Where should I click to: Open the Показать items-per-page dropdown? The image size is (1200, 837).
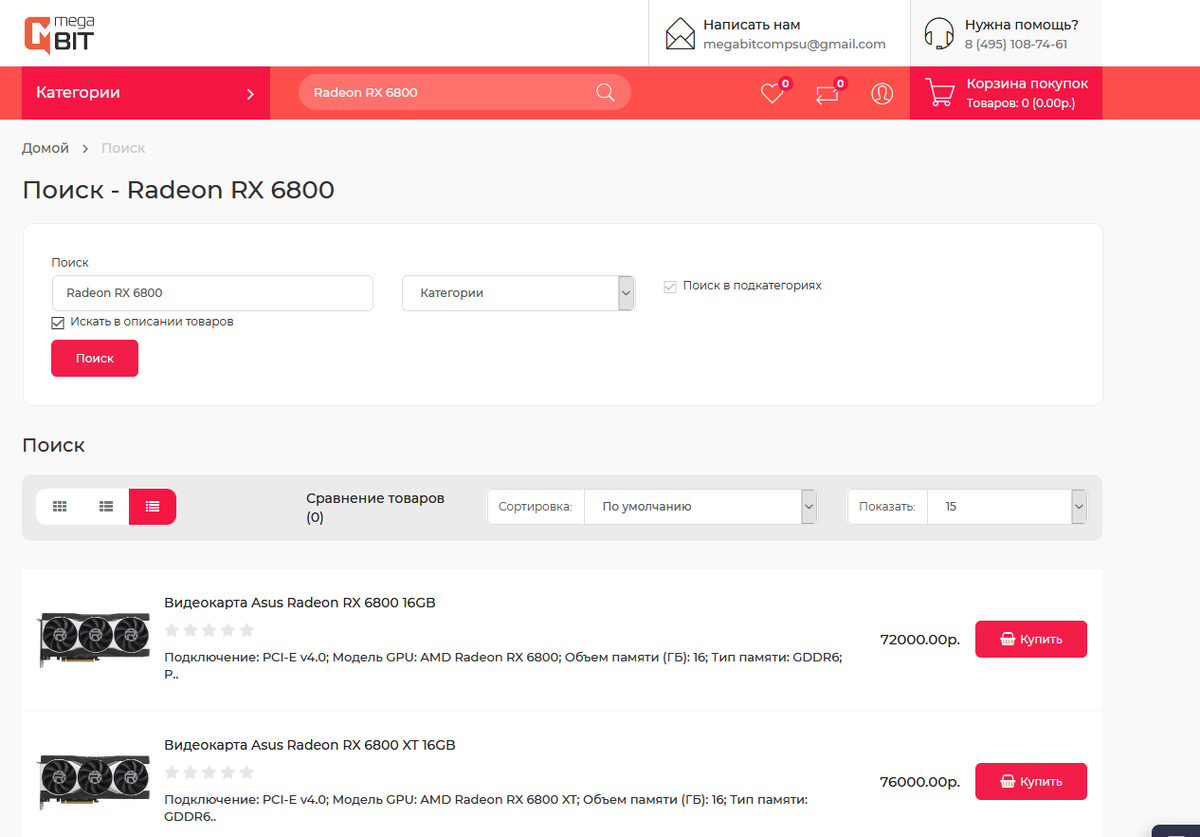click(1007, 507)
